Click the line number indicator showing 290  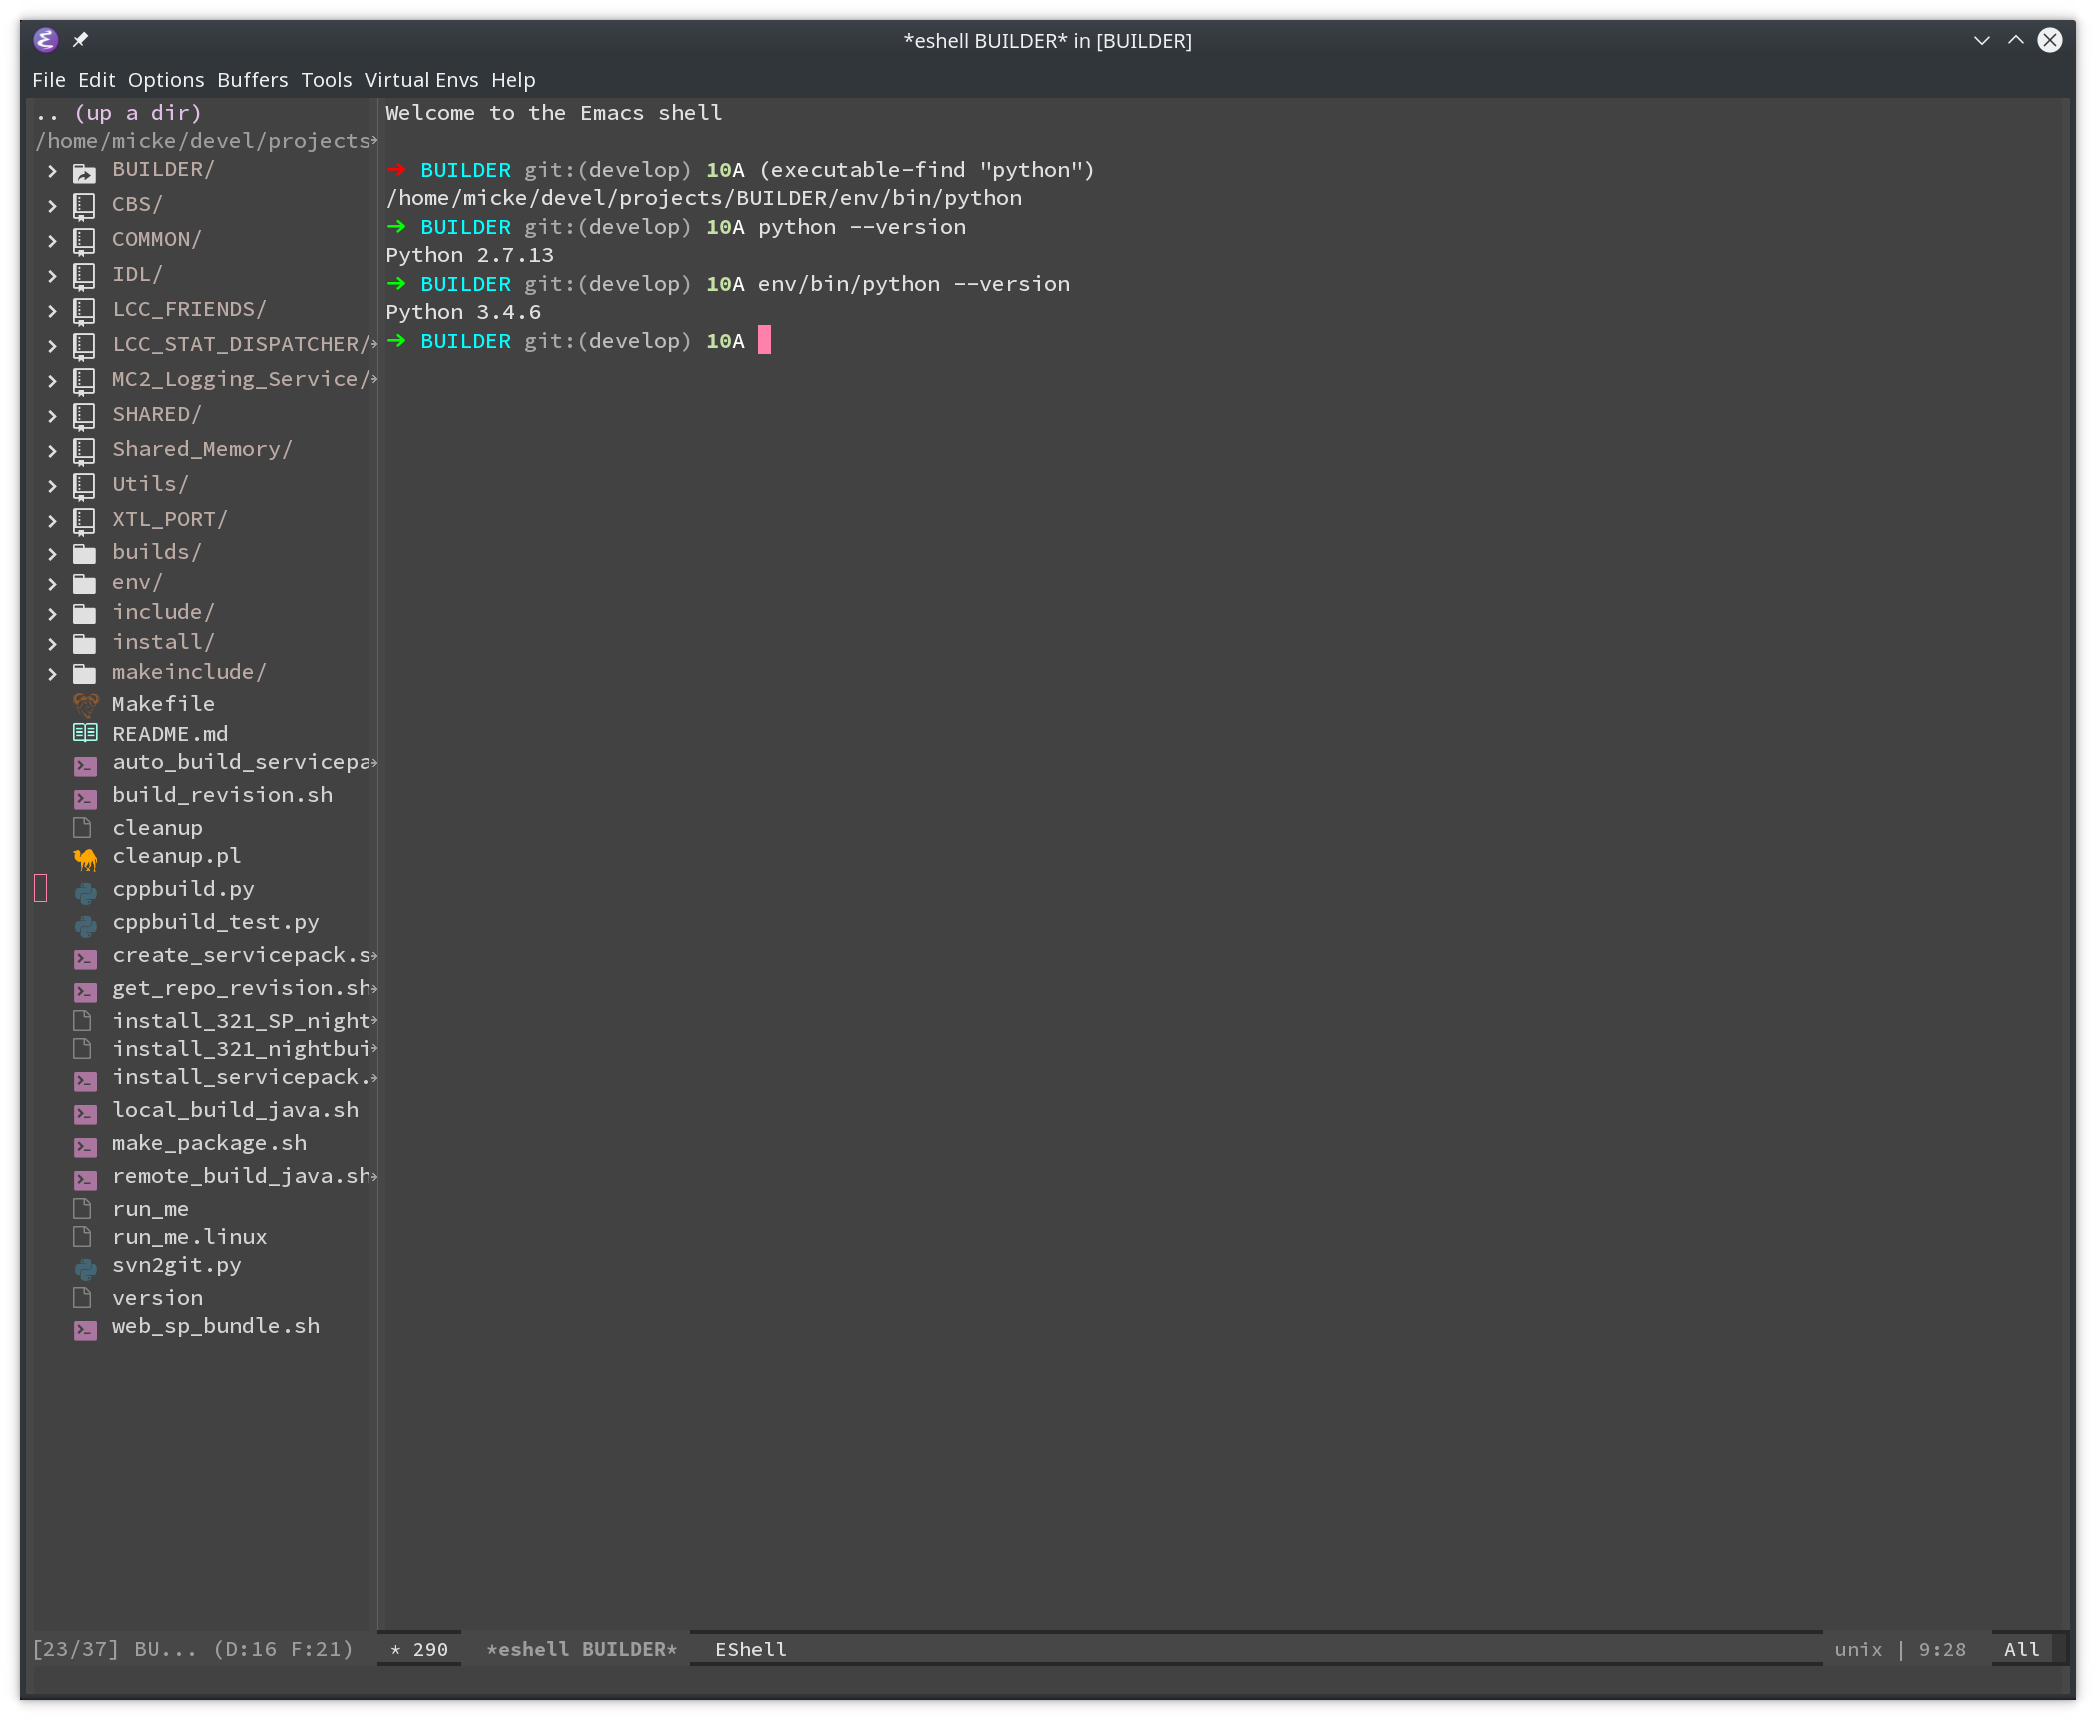tap(419, 1649)
